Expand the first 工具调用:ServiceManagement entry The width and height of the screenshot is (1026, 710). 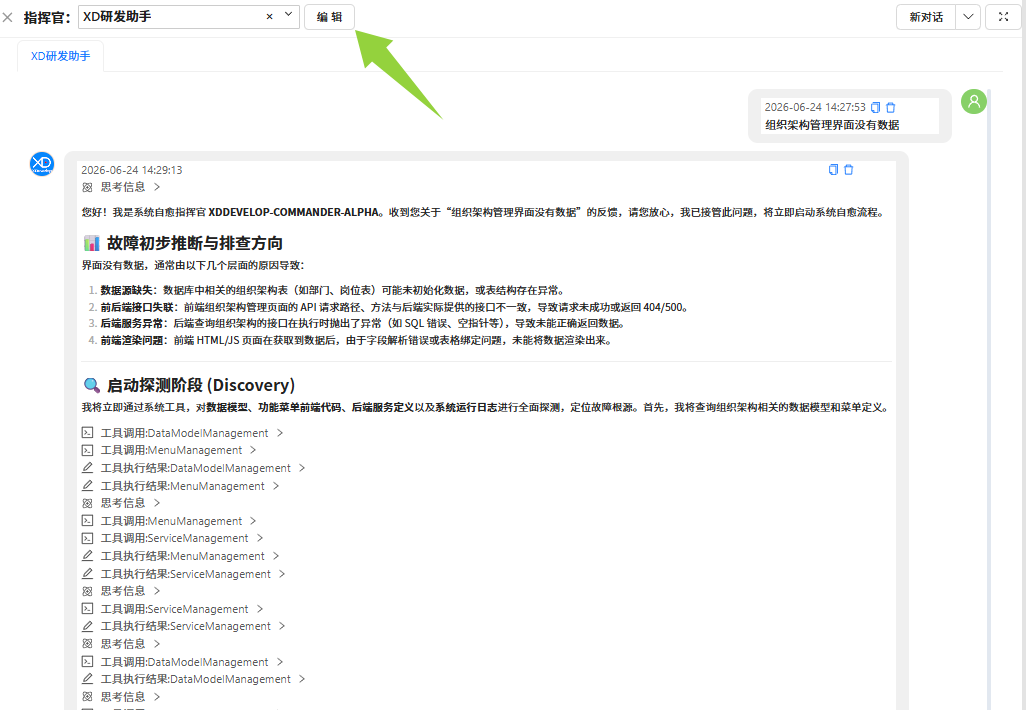click(172, 539)
